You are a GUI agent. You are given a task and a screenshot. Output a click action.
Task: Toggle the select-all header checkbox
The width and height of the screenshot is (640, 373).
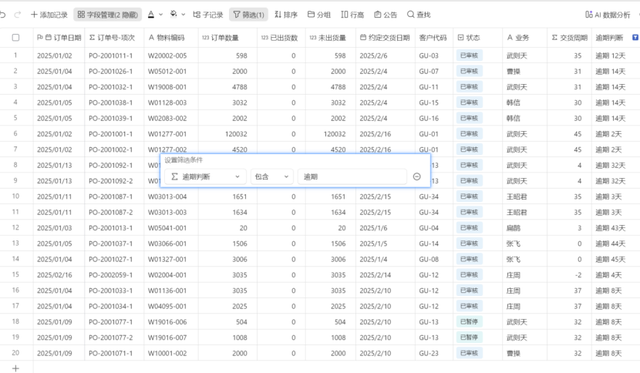point(16,38)
